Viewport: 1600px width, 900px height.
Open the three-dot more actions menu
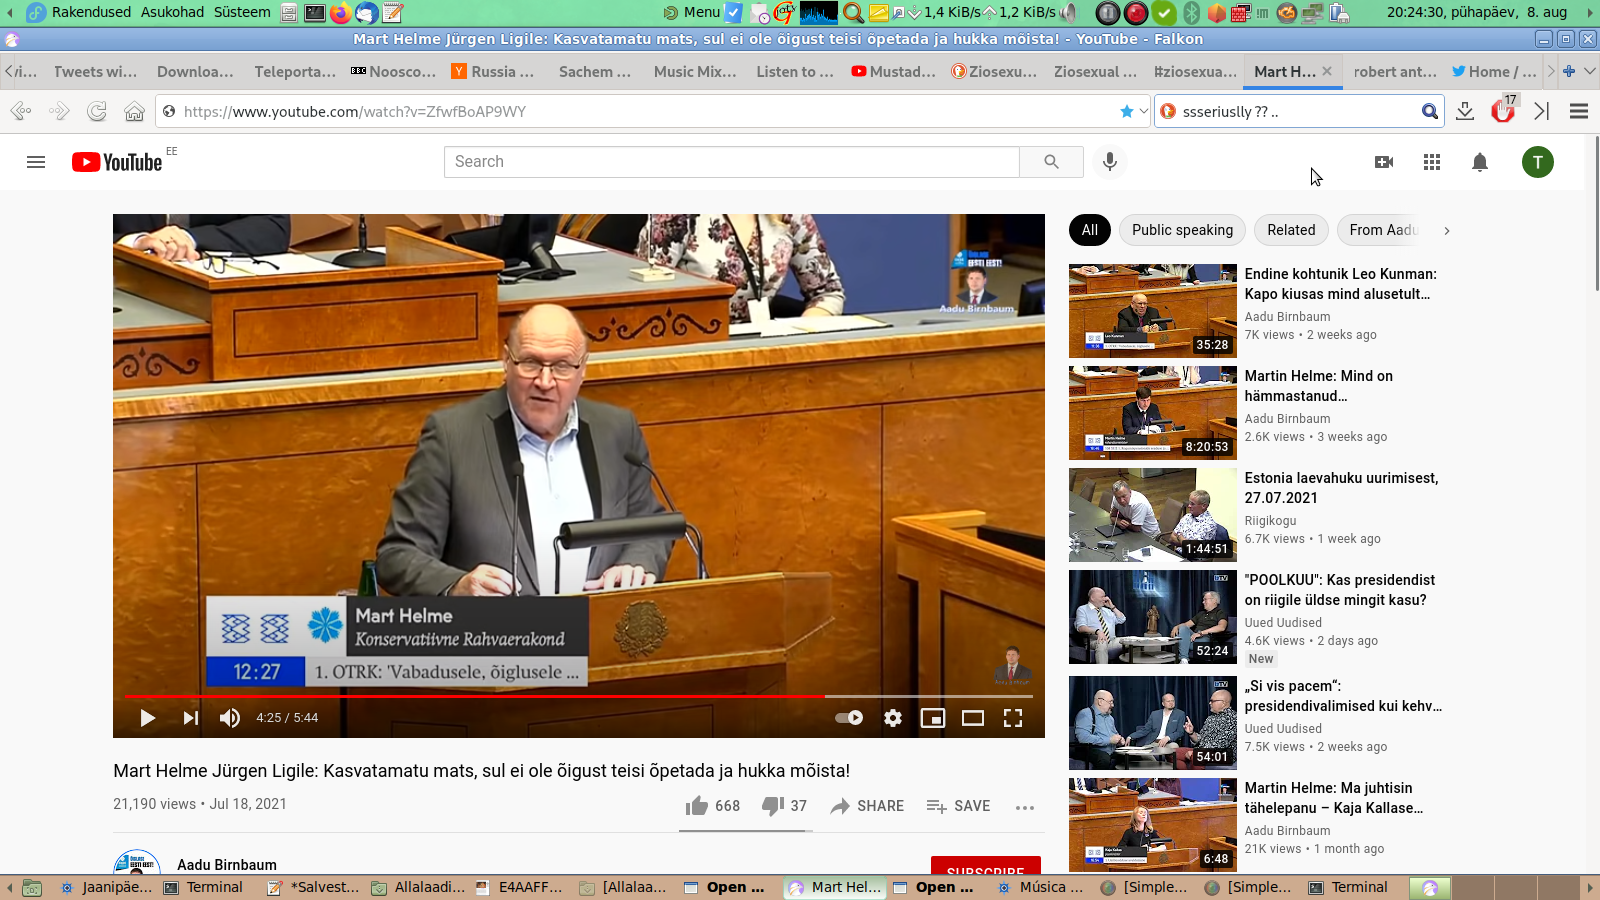[1025, 807]
